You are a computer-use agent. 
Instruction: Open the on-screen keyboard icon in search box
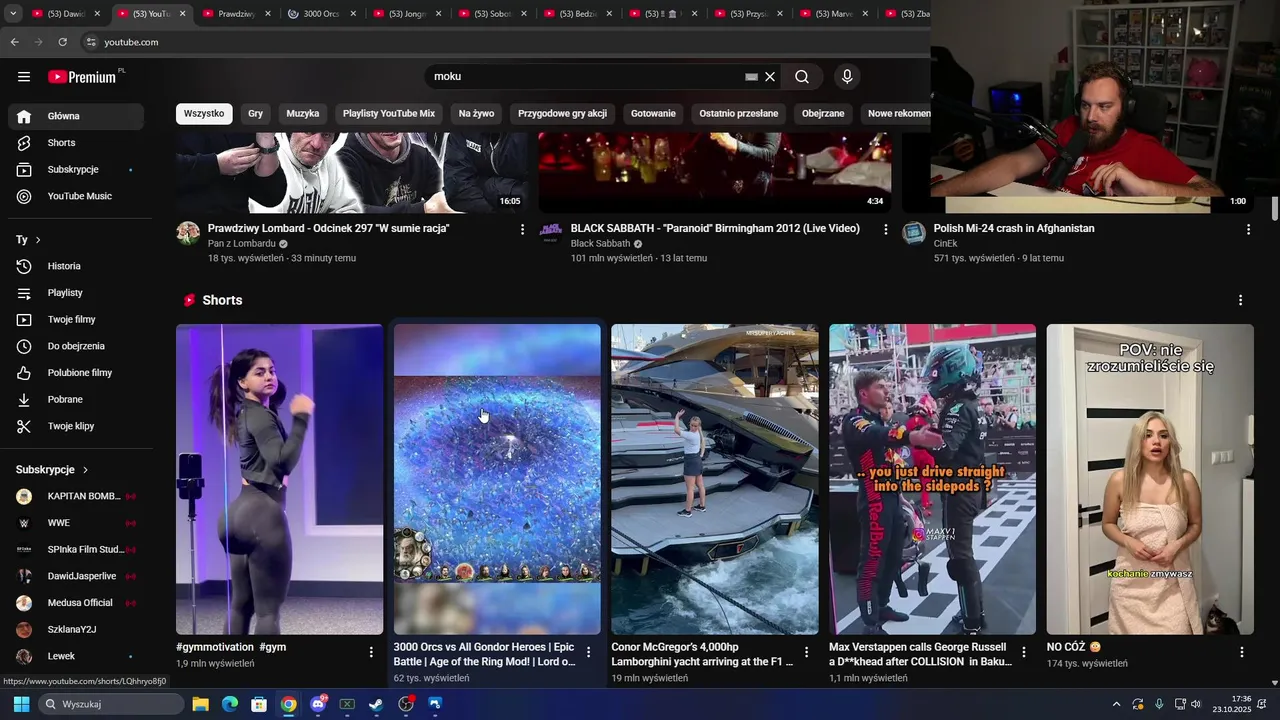click(751, 77)
